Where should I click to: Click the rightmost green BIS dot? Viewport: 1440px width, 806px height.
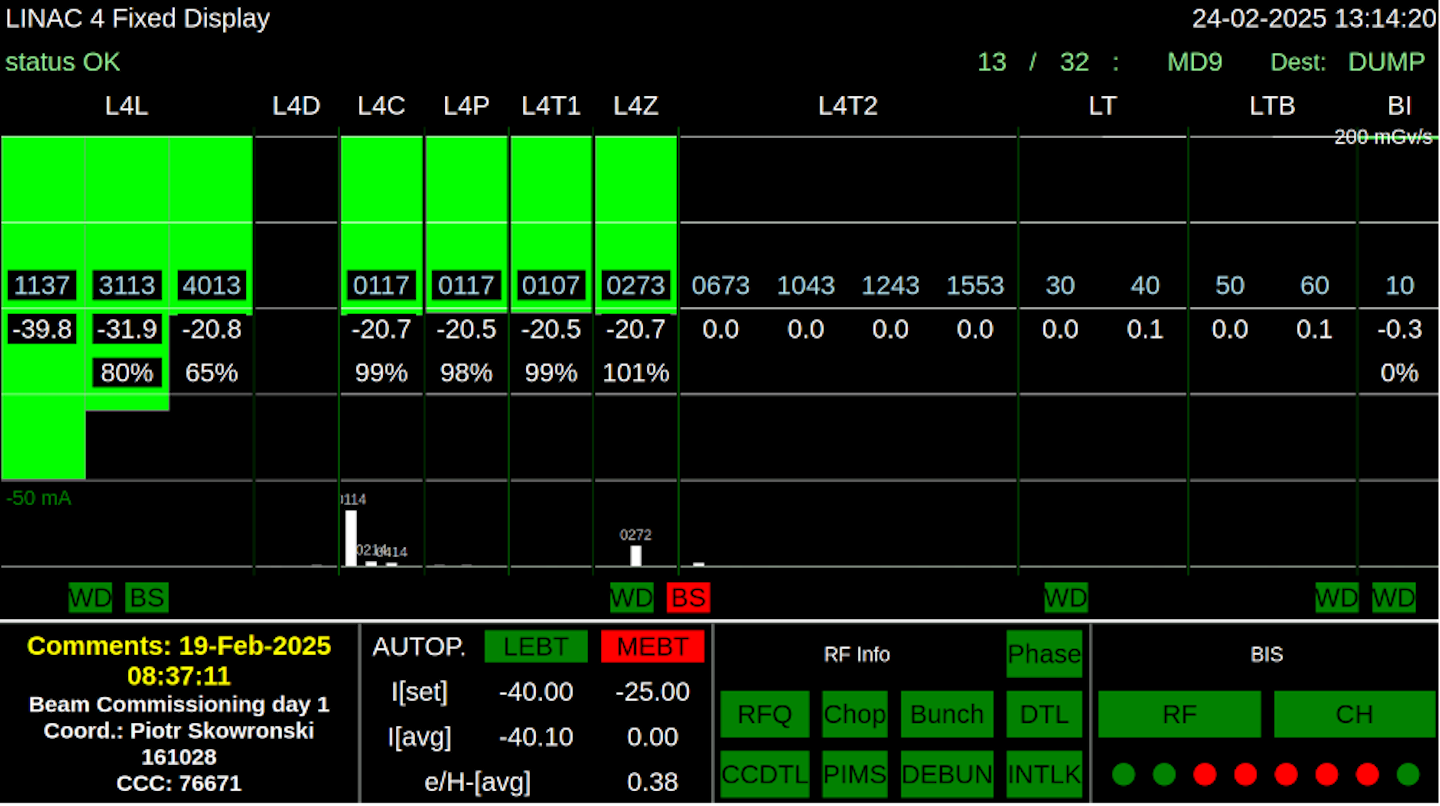(1408, 773)
